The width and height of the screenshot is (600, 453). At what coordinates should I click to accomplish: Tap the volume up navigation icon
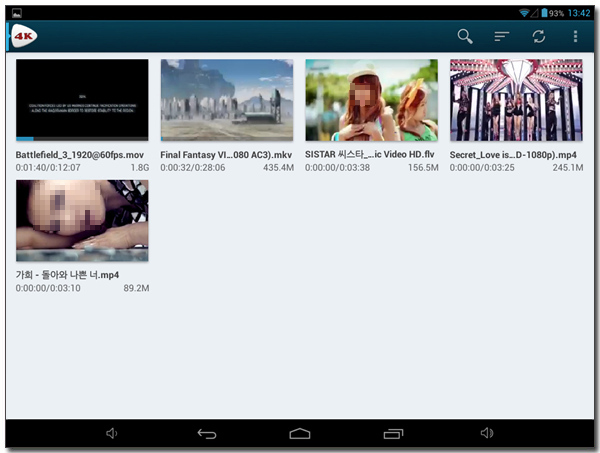(x=487, y=433)
